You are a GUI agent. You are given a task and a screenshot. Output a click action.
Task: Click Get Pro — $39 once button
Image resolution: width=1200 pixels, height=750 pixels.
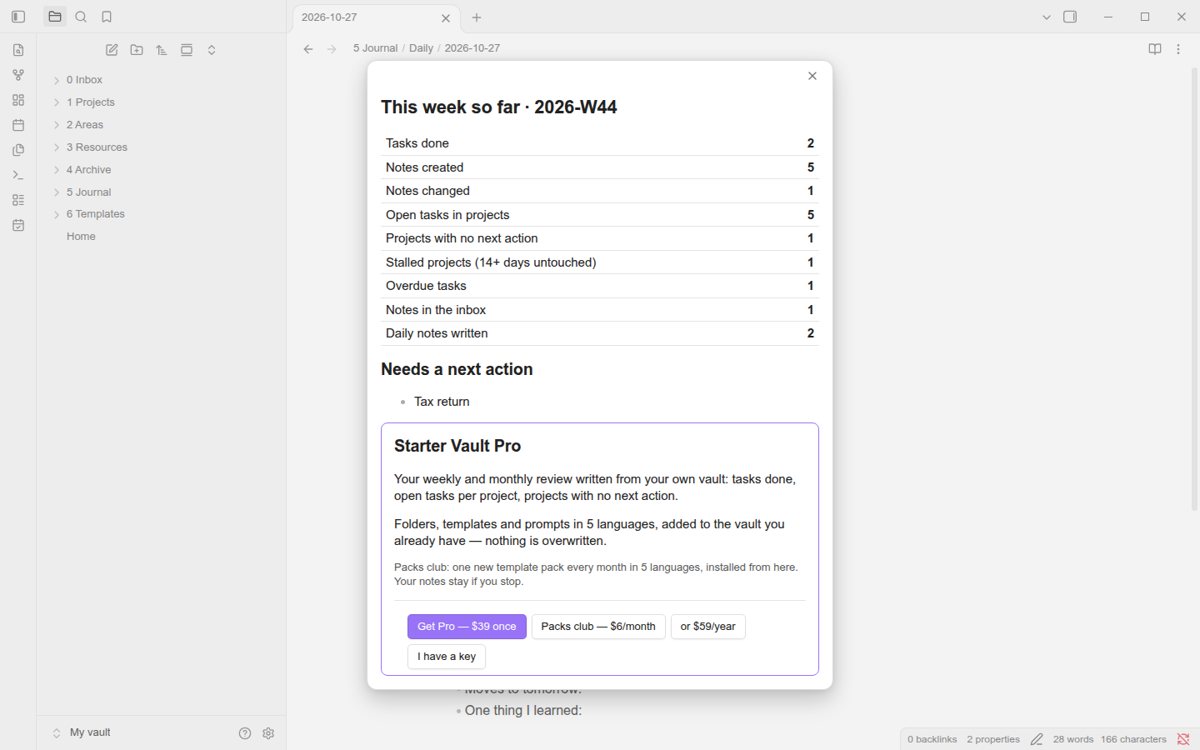point(467,627)
